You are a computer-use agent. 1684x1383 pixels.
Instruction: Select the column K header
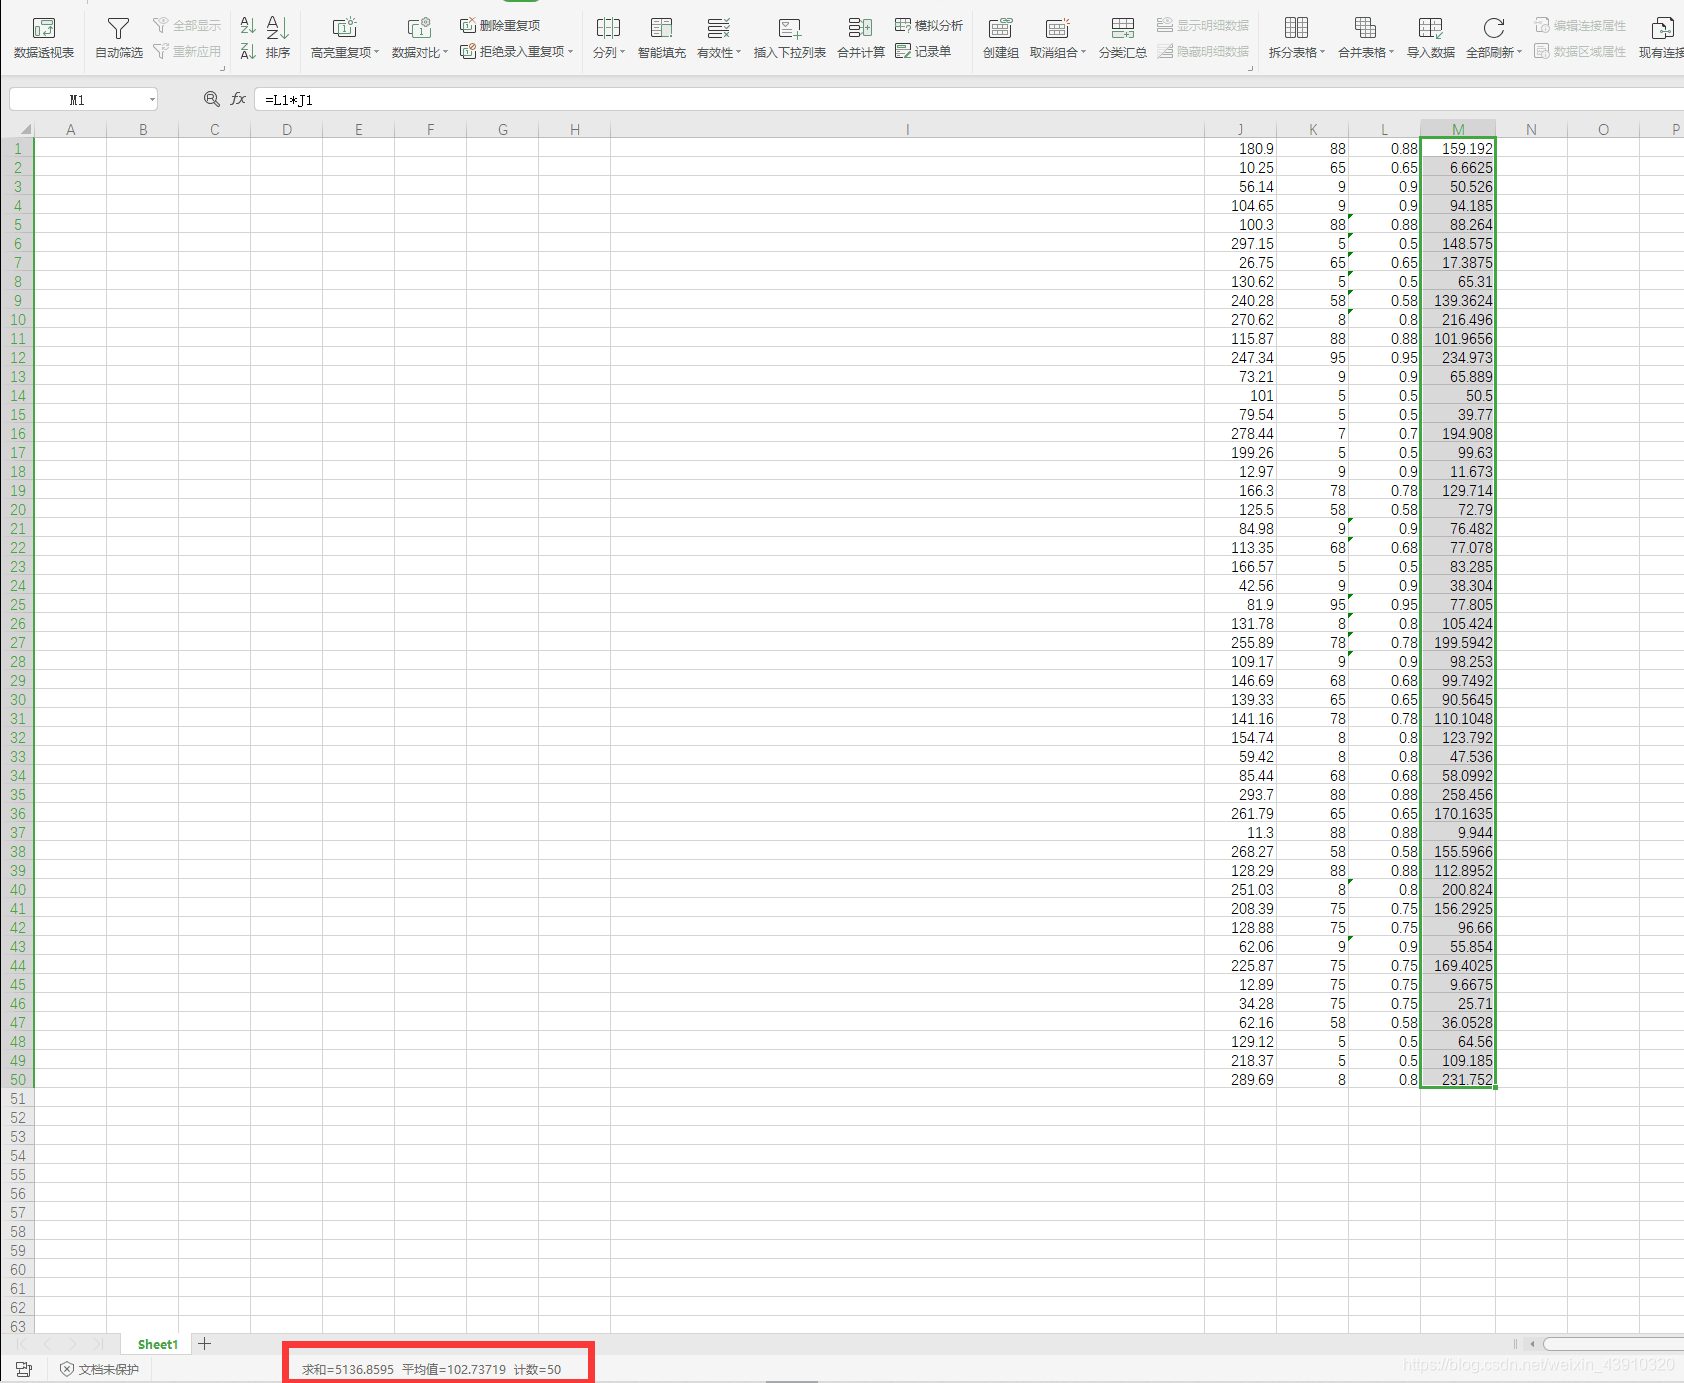[1312, 129]
